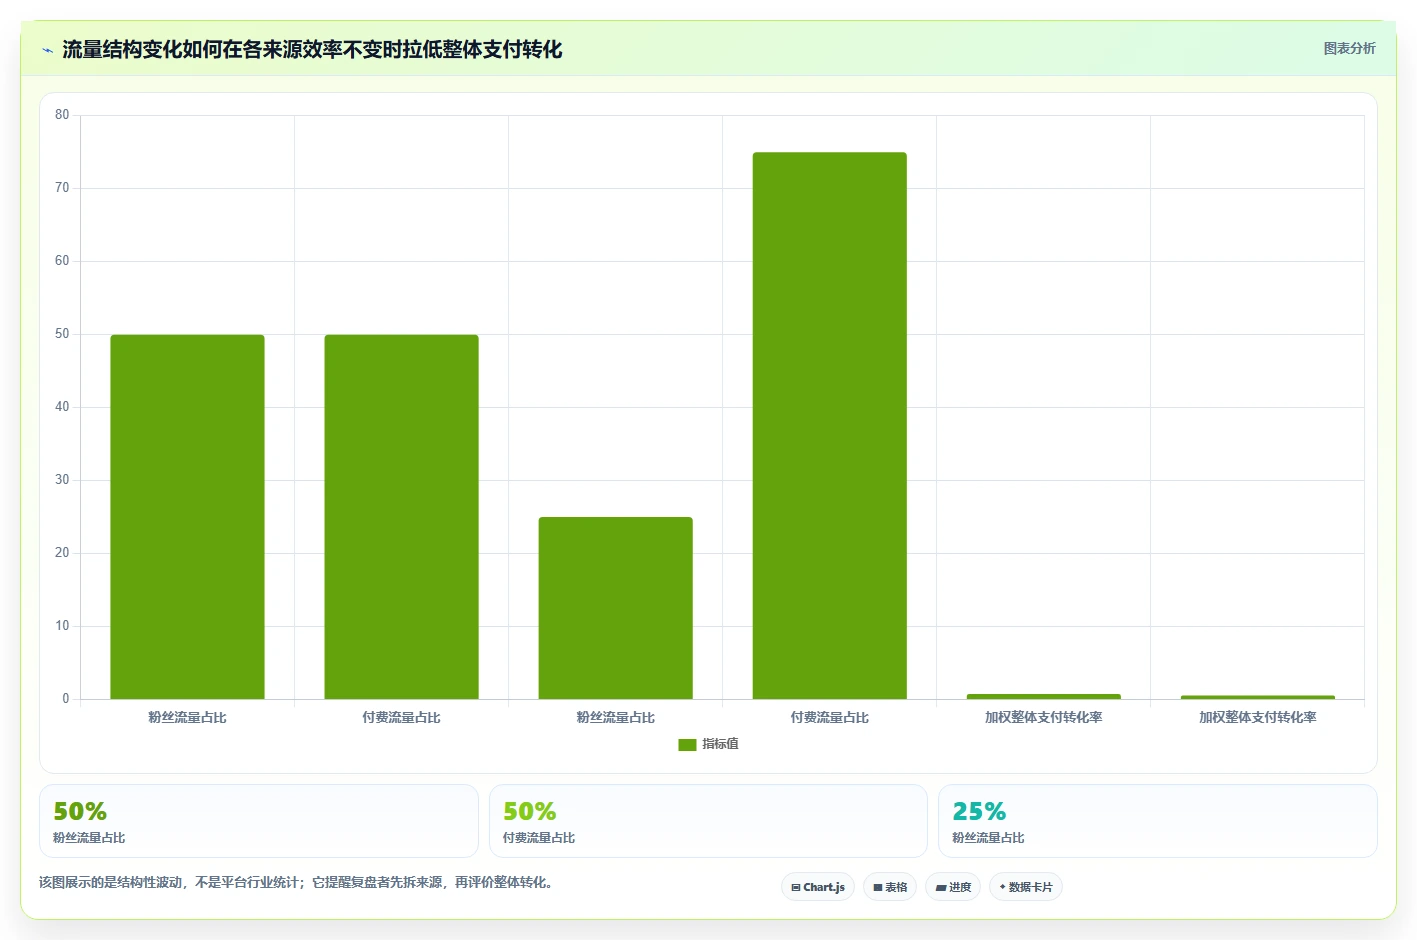Click the Chart.js chip

point(818,887)
